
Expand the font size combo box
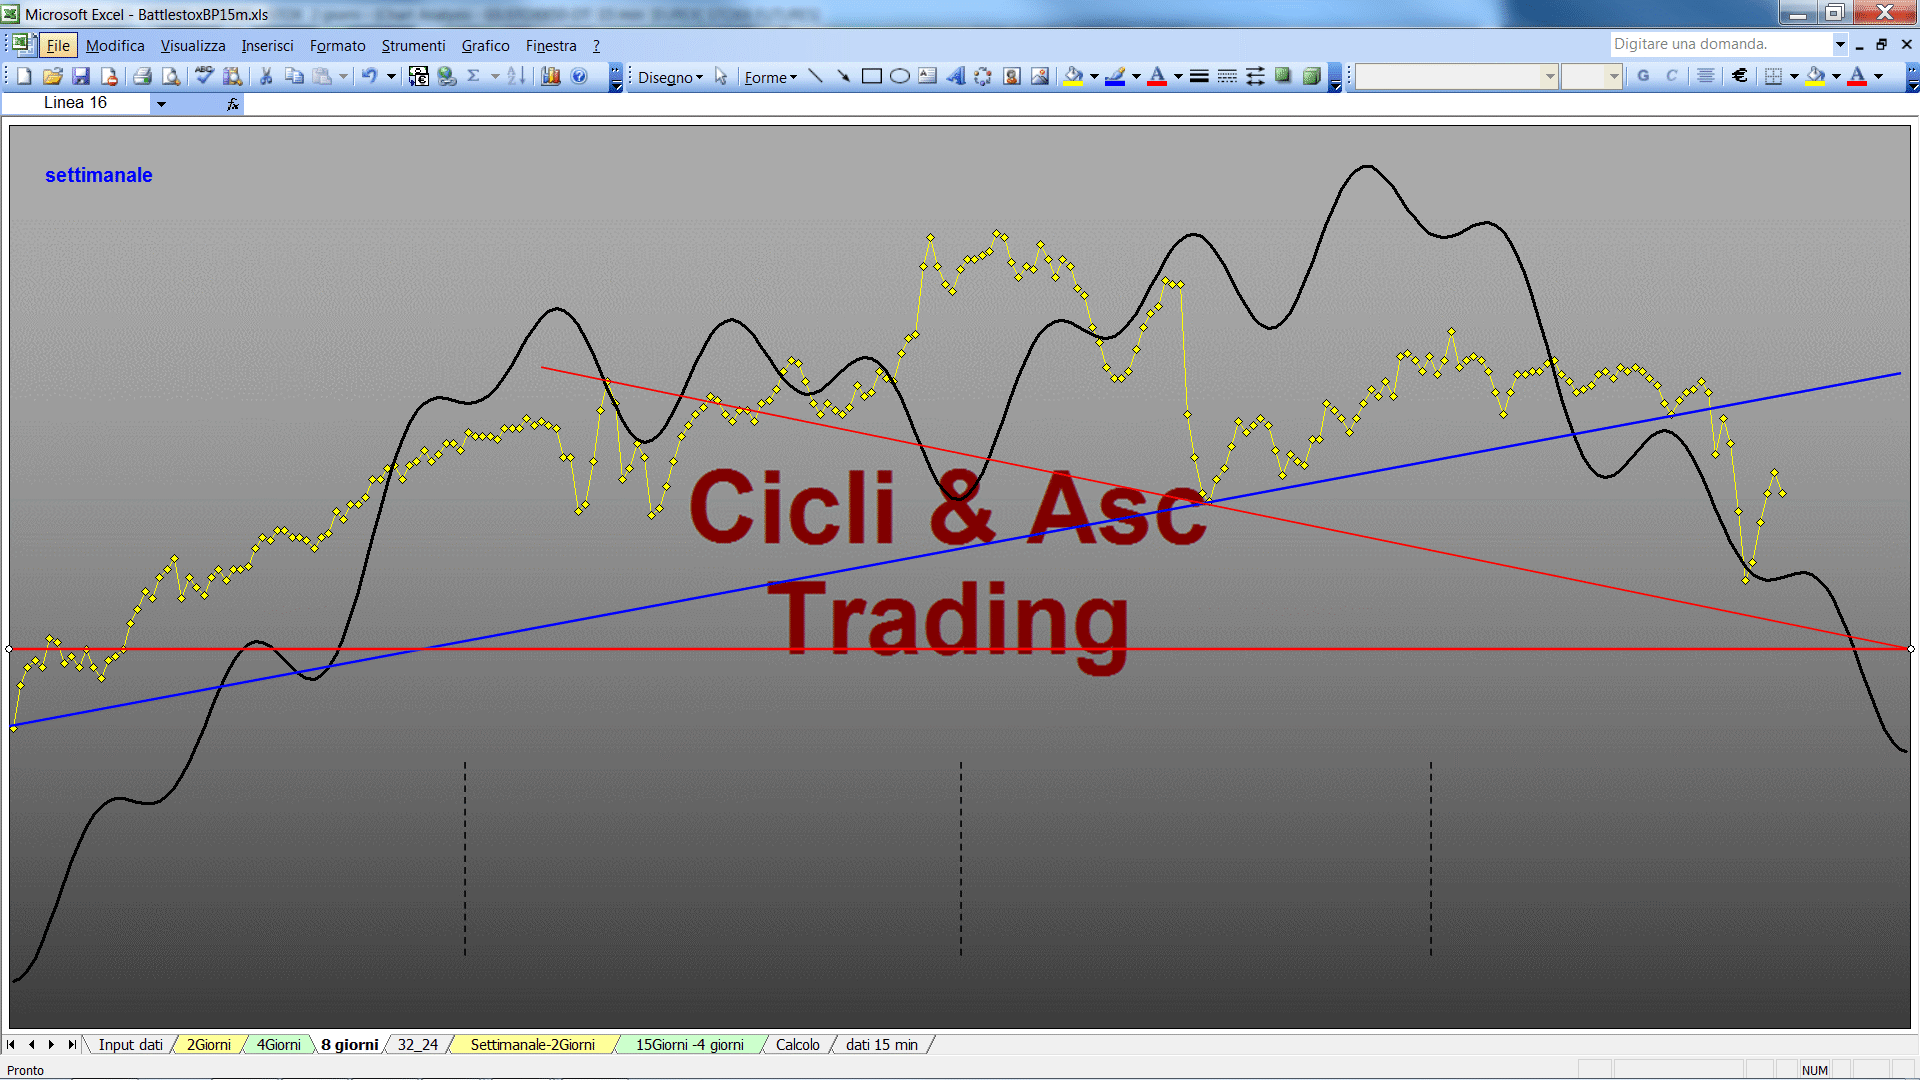pyautogui.click(x=1613, y=76)
